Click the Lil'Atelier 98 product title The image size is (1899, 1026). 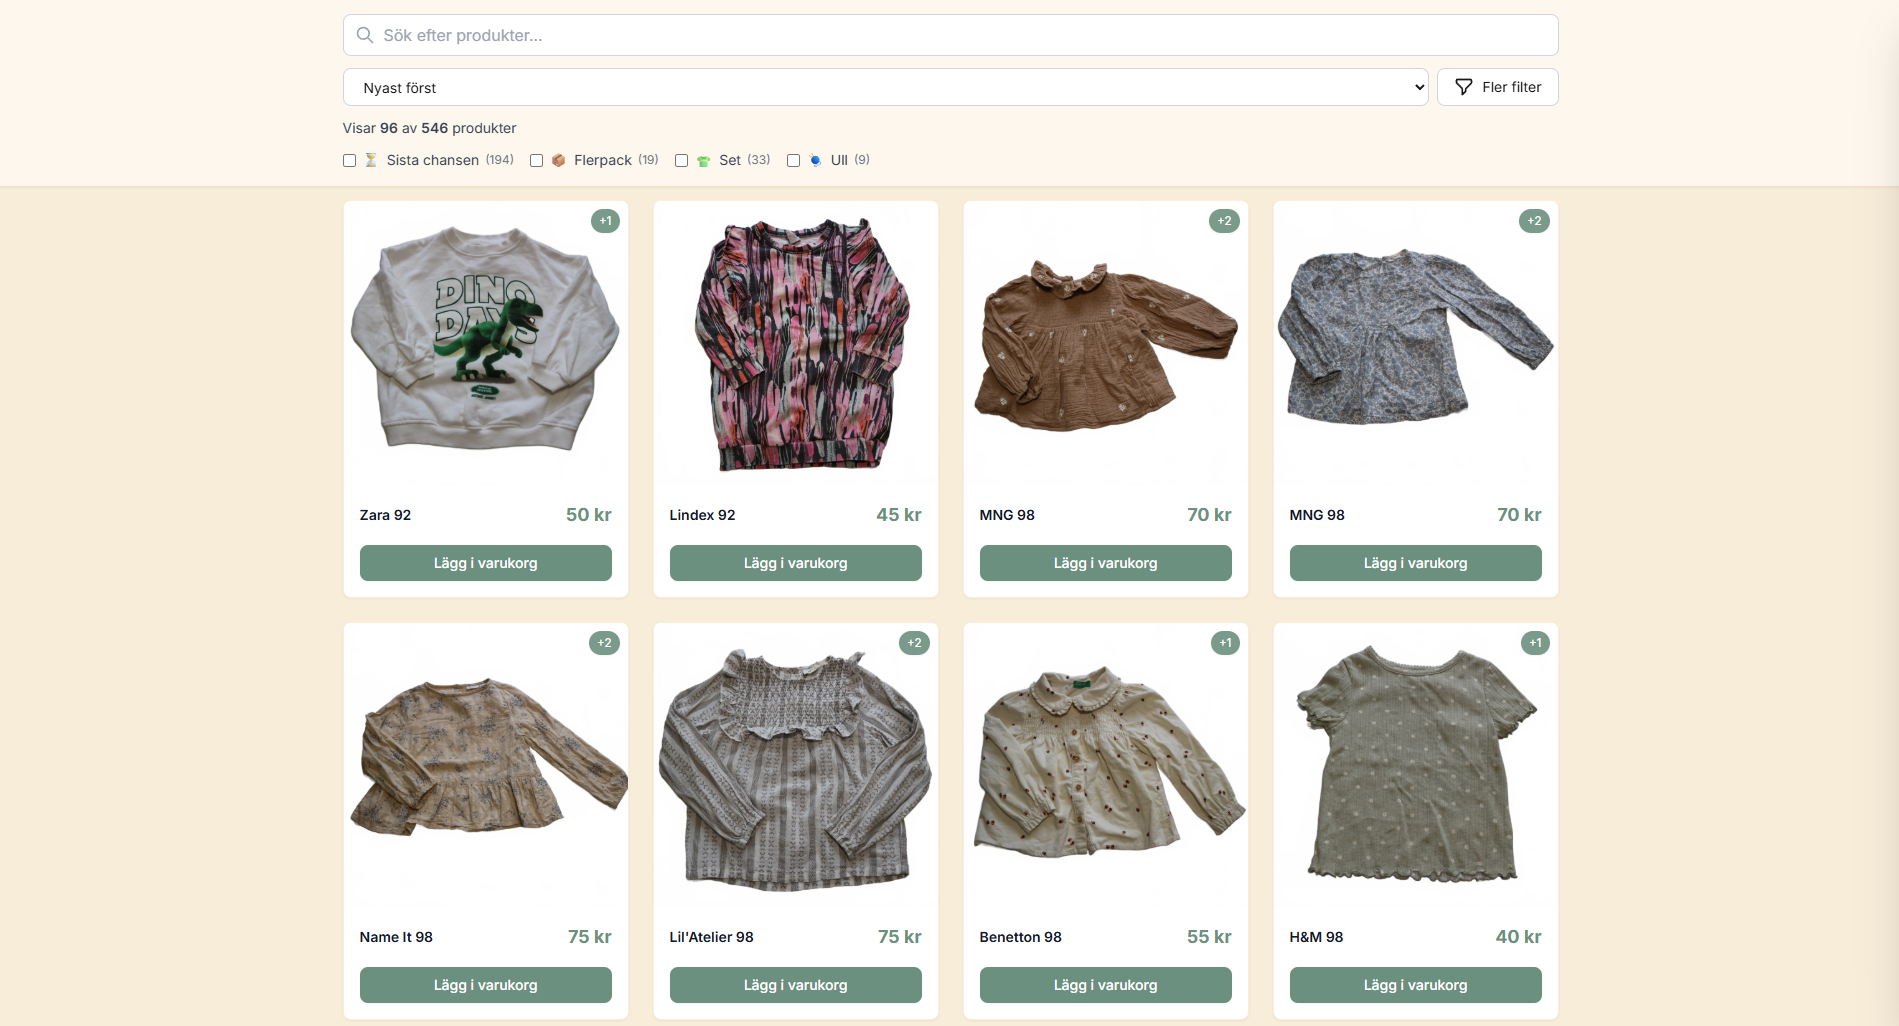pyautogui.click(x=711, y=937)
